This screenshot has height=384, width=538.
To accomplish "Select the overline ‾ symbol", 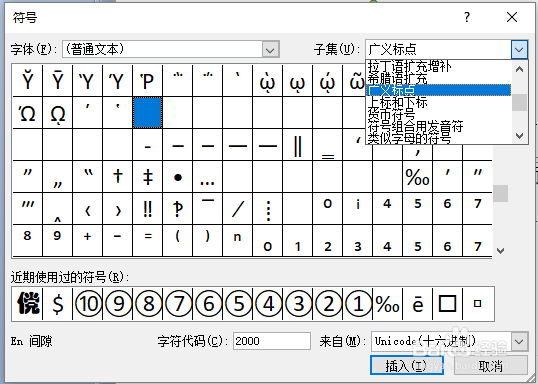I will [208, 209].
